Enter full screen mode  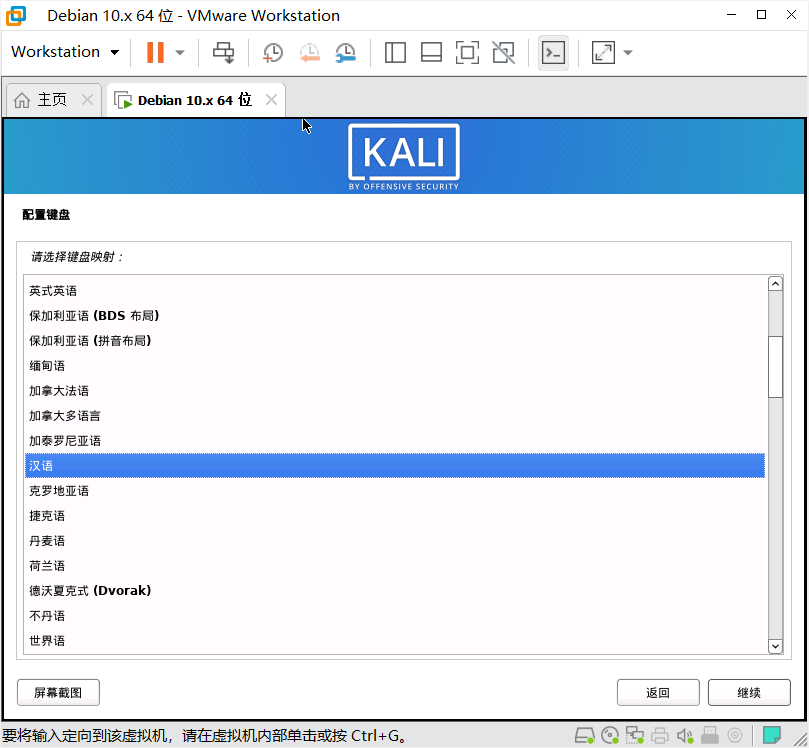(467, 52)
